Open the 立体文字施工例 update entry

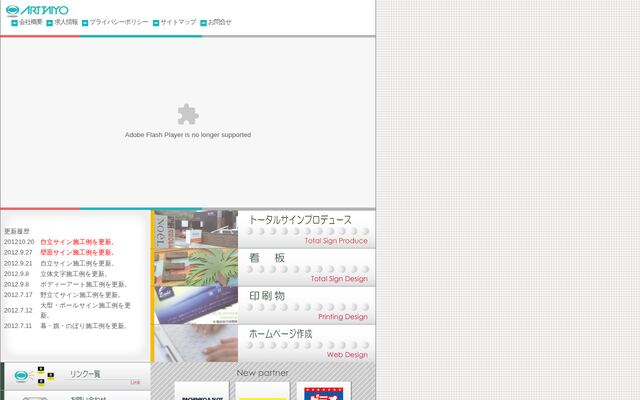pyautogui.click(x=73, y=274)
